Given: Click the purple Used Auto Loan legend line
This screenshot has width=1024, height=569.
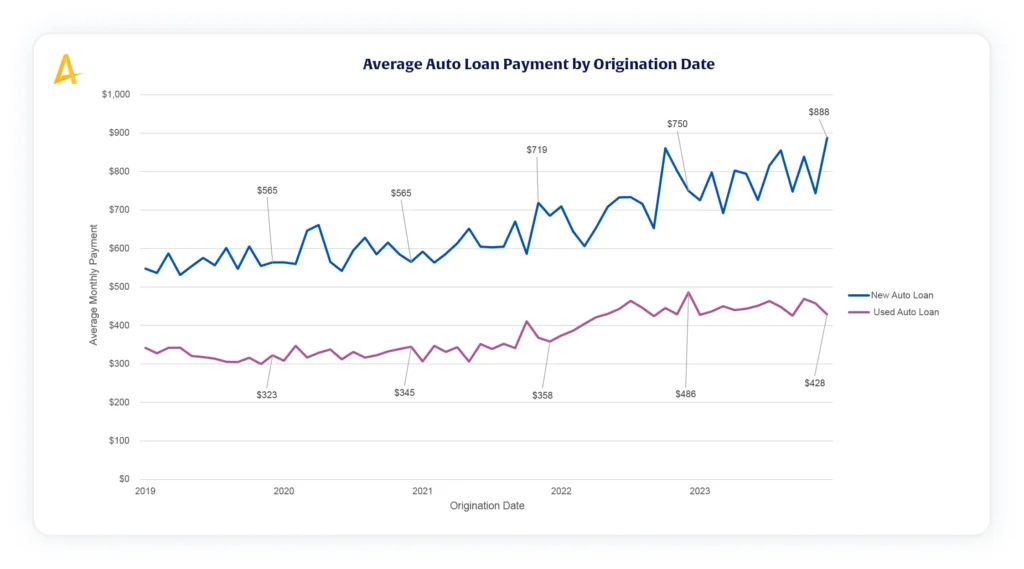Looking at the screenshot, I should (858, 312).
